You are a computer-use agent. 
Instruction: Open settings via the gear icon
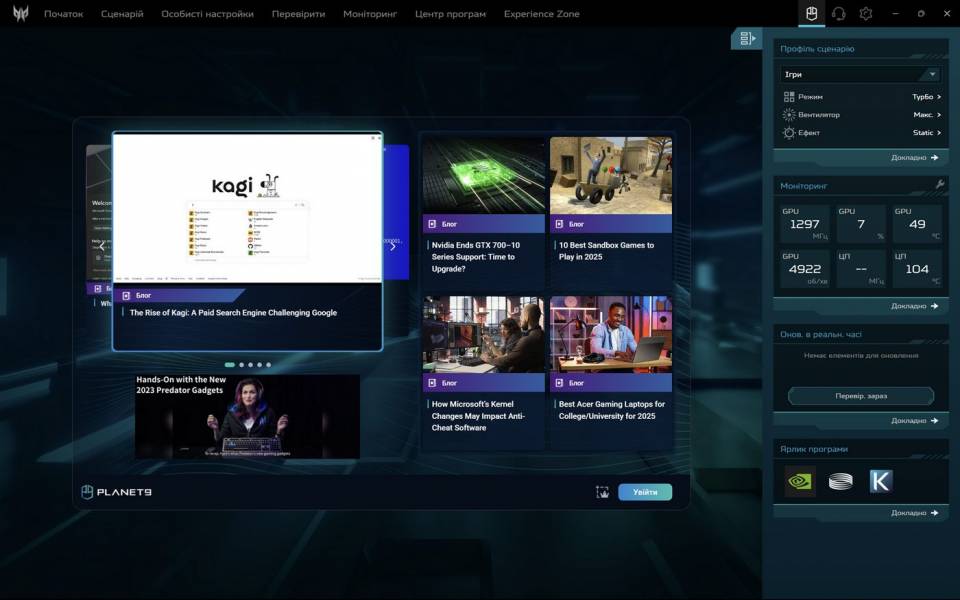[866, 14]
